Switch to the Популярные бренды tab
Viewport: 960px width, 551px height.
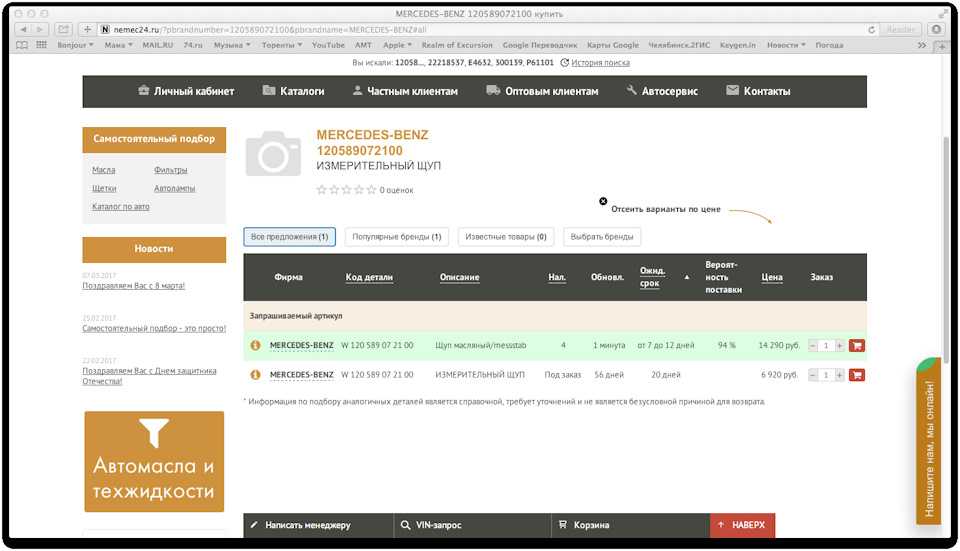[x=396, y=237]
